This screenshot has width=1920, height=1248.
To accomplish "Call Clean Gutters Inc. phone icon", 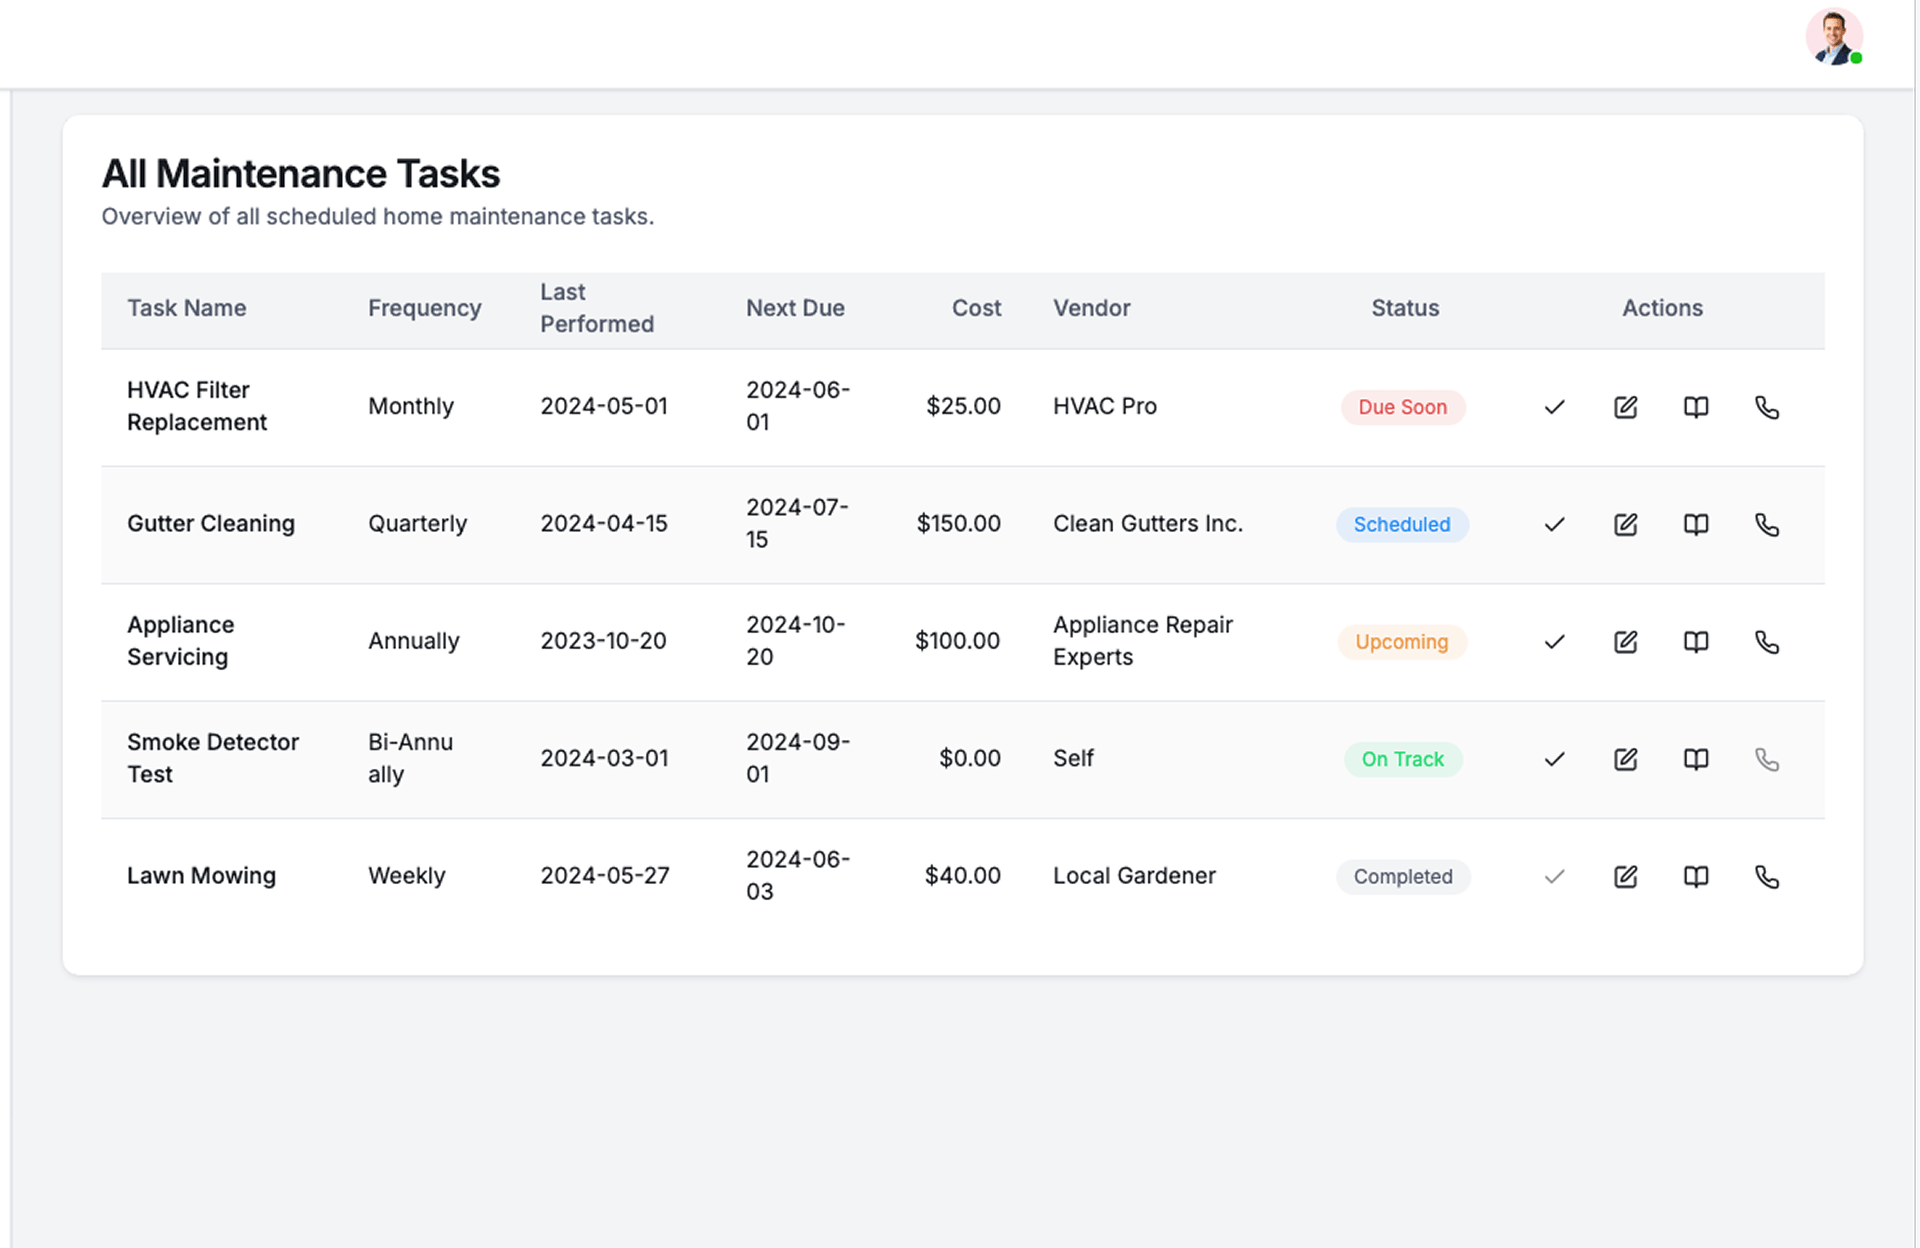I will click(x=1767, y=524).
